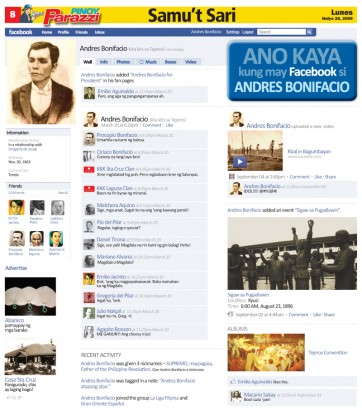The height and width of the screenshot is (420, 362).
Task: Click the Sigaw sa Pugadlawin event photo
Action: [x=292, y=254]
